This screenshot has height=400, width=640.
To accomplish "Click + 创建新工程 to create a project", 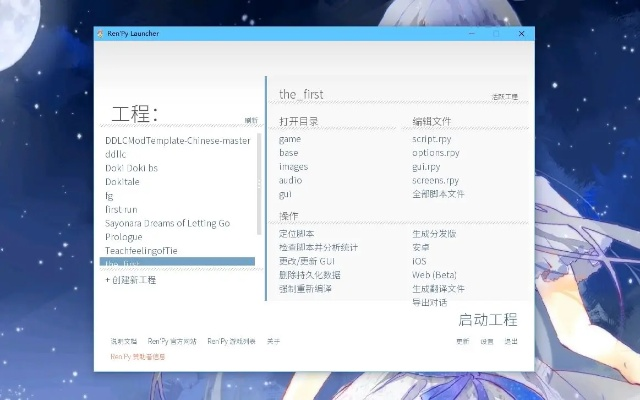I will [x=131, y=280].
